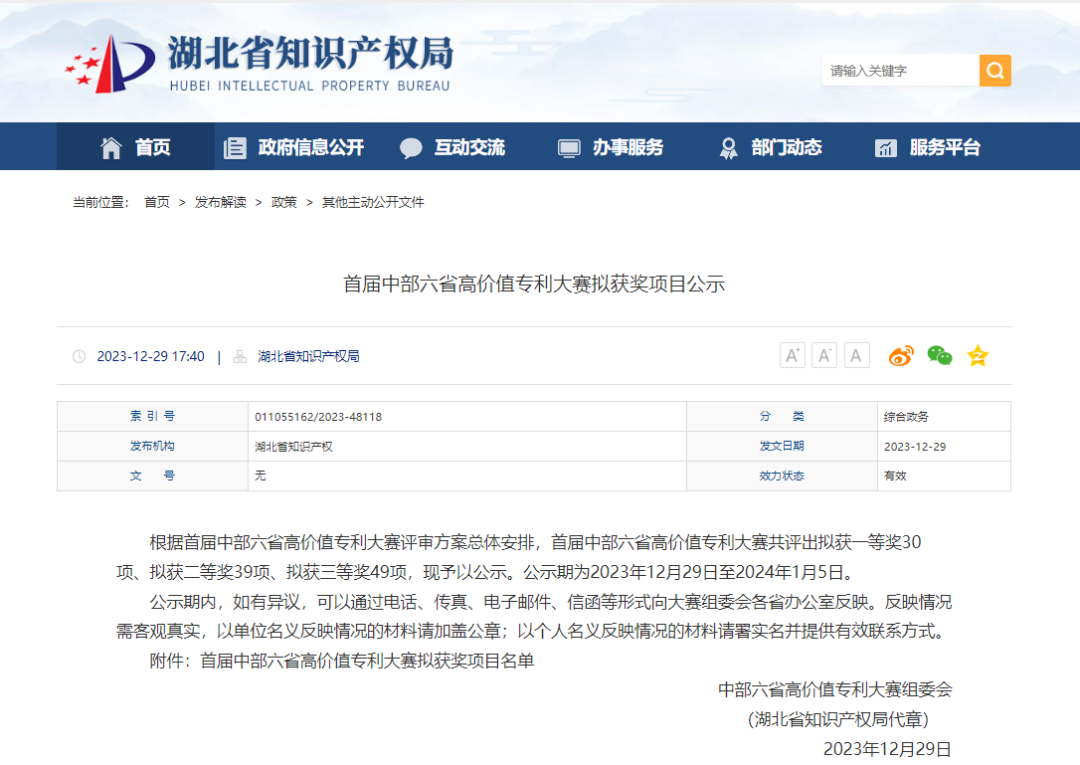Open the 部门动态 menu
Screen dimensions: 1080x765
click(x=787, y=146)
